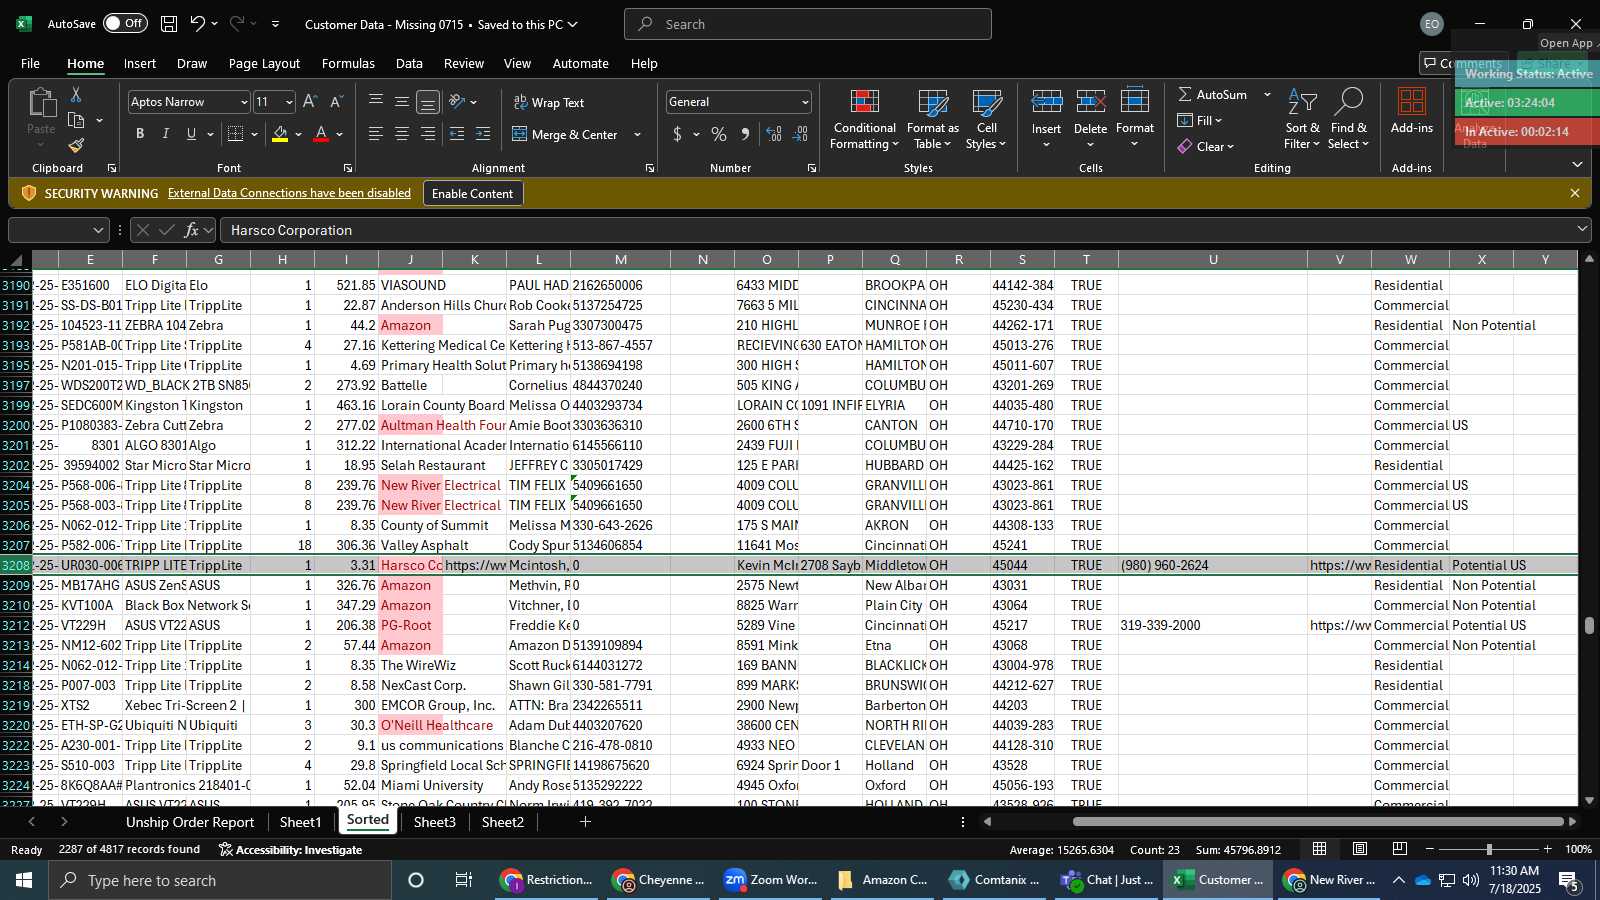The width and height of the screenshot is (1600, 900).
Task: Toggle Normal view in status bar
Action: [x=1320, y=849]
